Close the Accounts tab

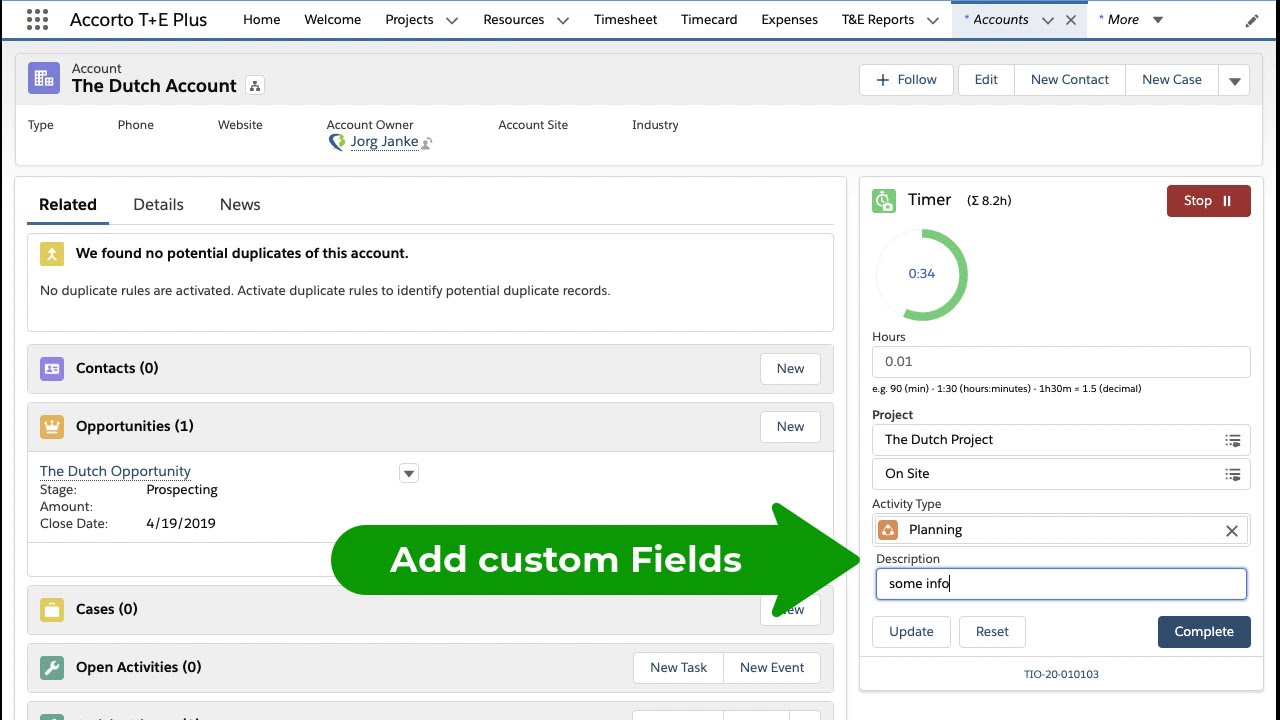pyautogui.click(x=1071, y=20)
